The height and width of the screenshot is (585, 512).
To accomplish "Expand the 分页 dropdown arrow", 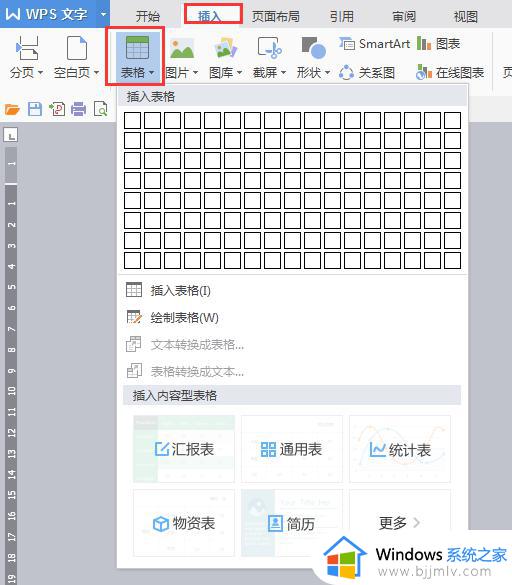I will coord(40,72).
